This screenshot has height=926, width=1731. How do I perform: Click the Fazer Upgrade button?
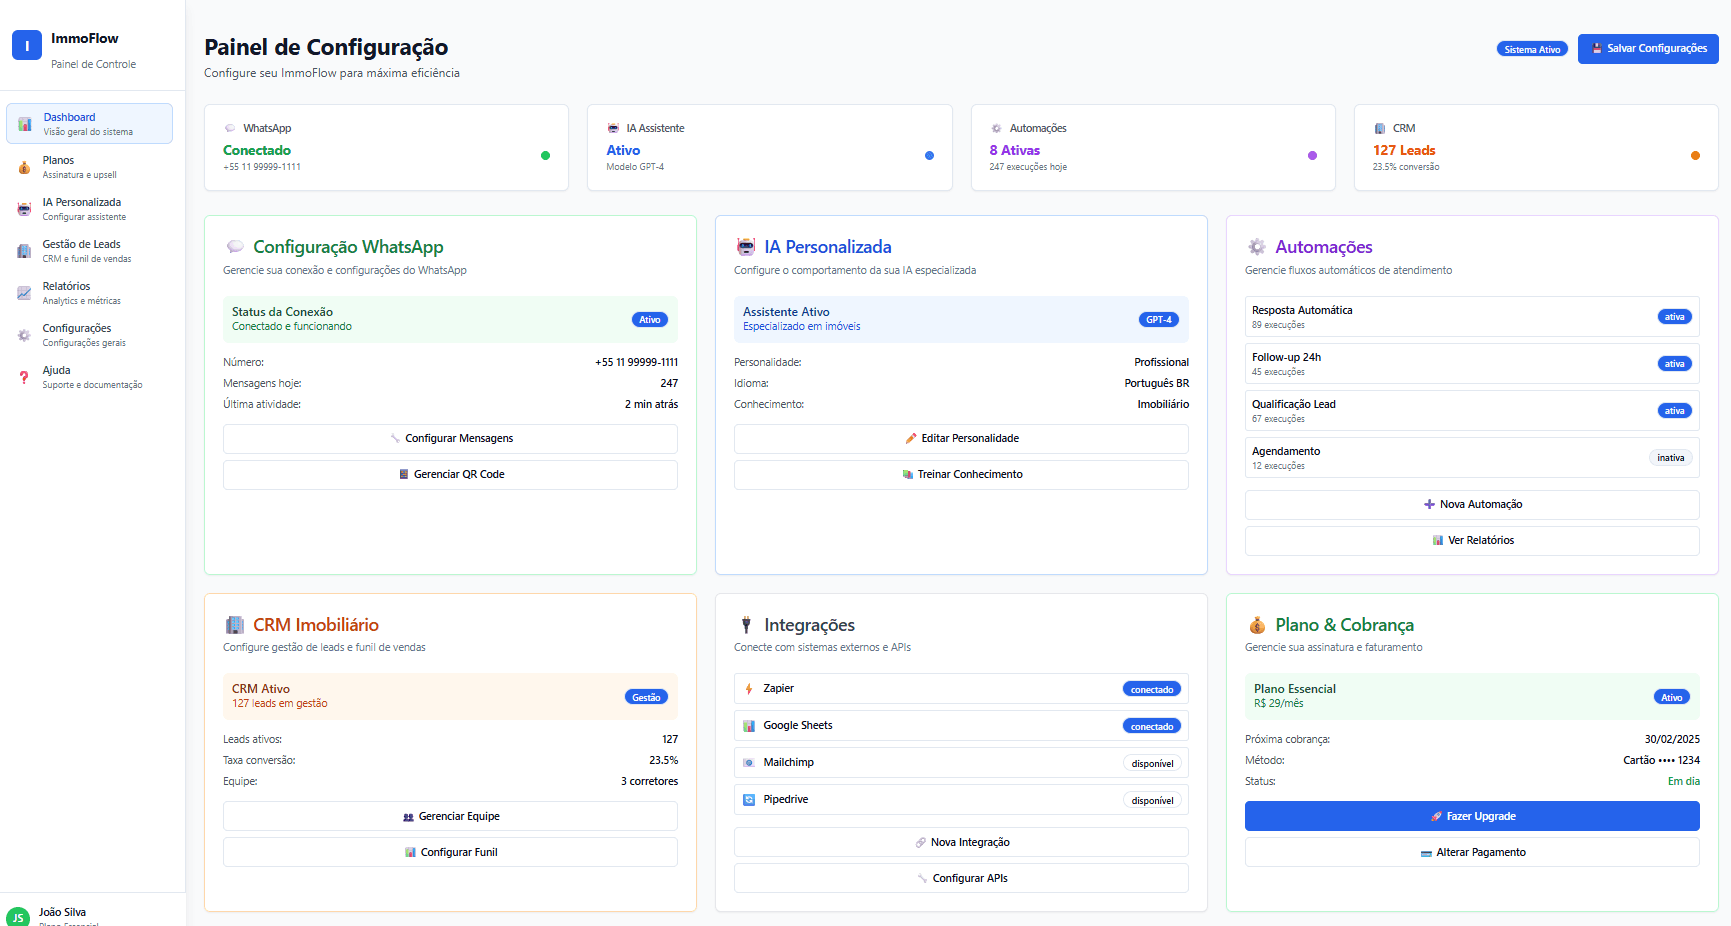tap(1471, 815)
